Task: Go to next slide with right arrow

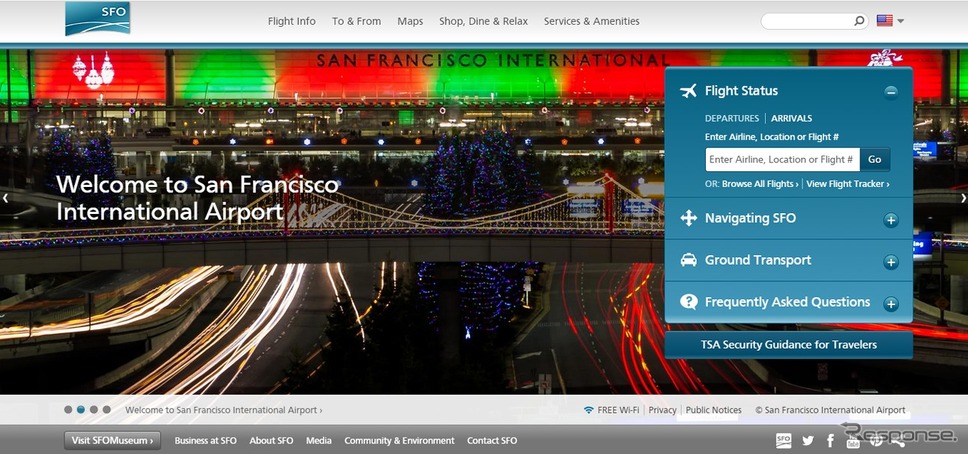Action: point(963,198)
